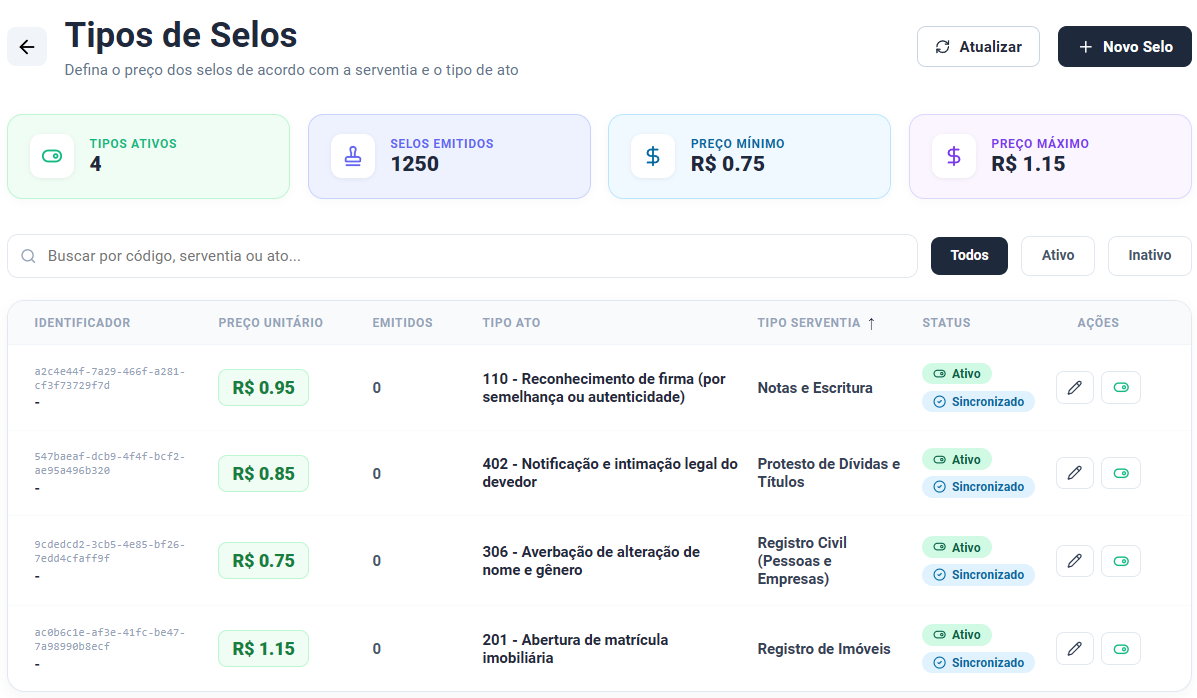The image size is (1197, 698).
Task: Click the Ativo badge in the R$ 0.85 row
Action: [x=957, y=460]
